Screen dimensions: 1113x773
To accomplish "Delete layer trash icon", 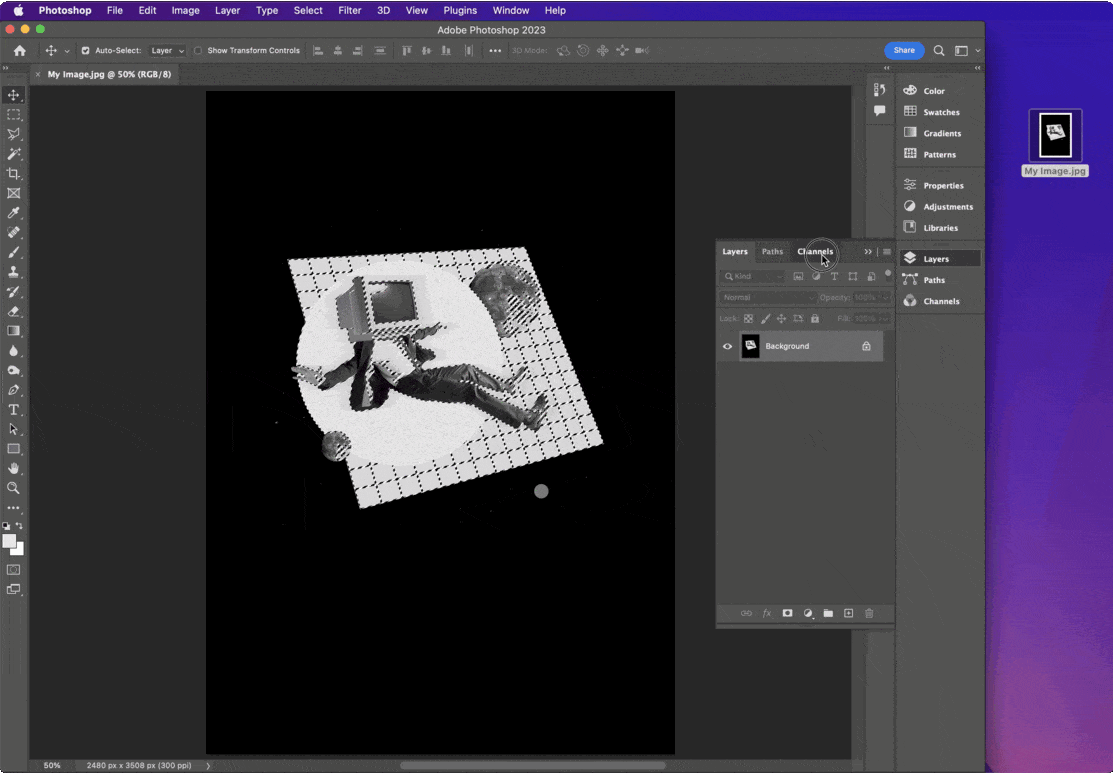I will coord(869,613).
